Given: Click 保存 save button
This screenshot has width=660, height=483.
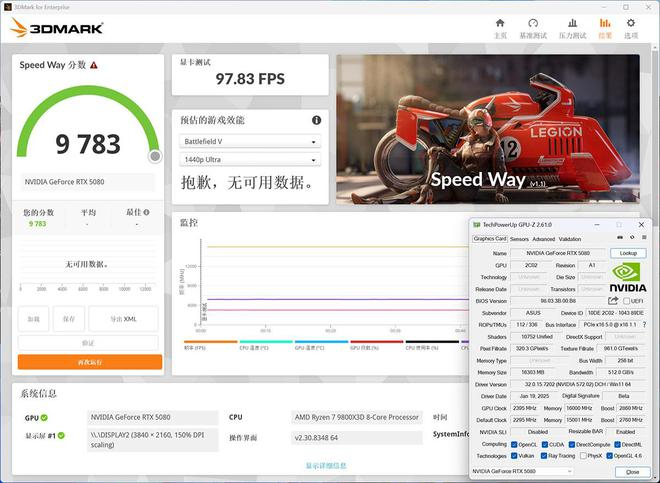Looking at the screenshot, I should 69,319.
